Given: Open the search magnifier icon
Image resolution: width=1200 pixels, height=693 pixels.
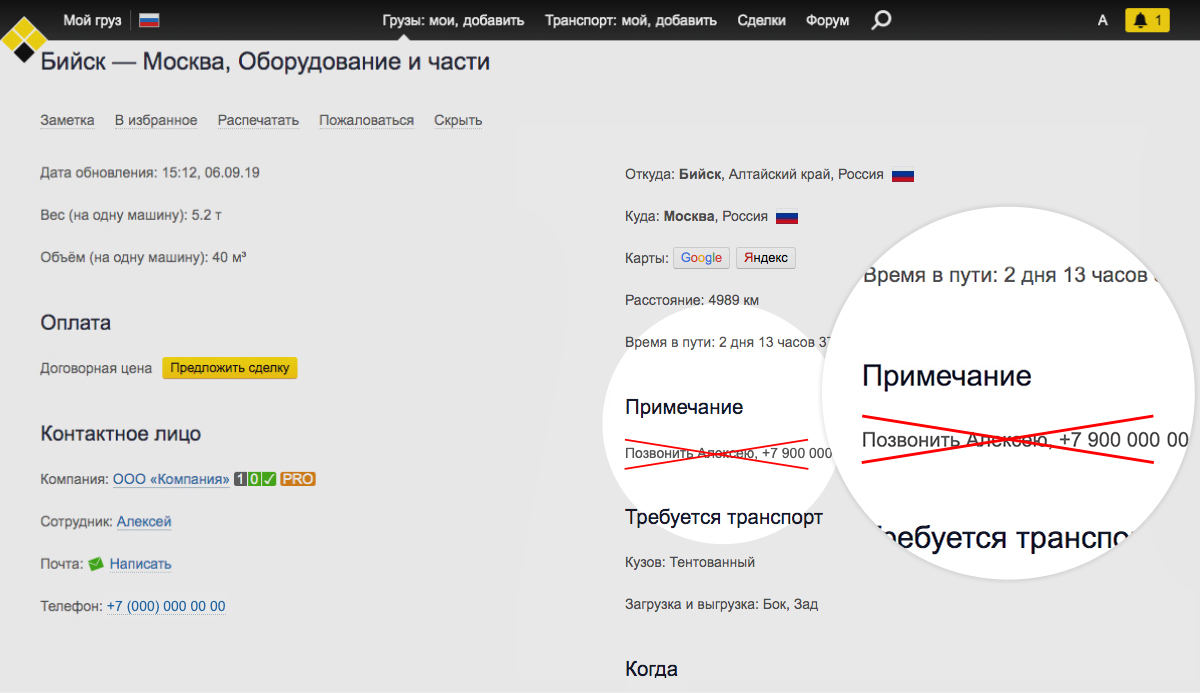Looking at the screenshot, I should pyautogui.click(x=880, y=20).
